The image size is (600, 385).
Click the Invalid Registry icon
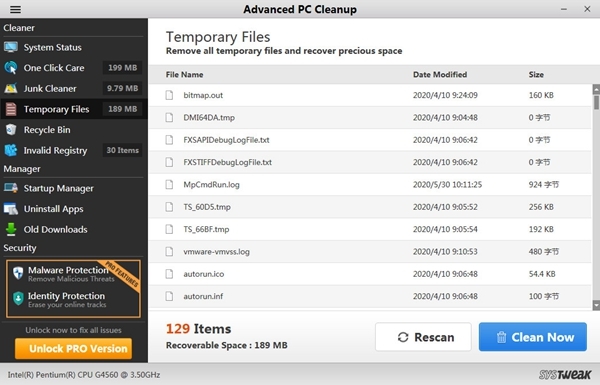point(11,150)
